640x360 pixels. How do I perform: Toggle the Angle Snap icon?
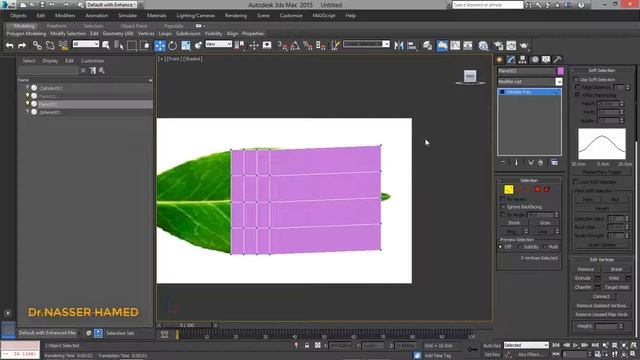pyautogui.click(x=295, y=45)
